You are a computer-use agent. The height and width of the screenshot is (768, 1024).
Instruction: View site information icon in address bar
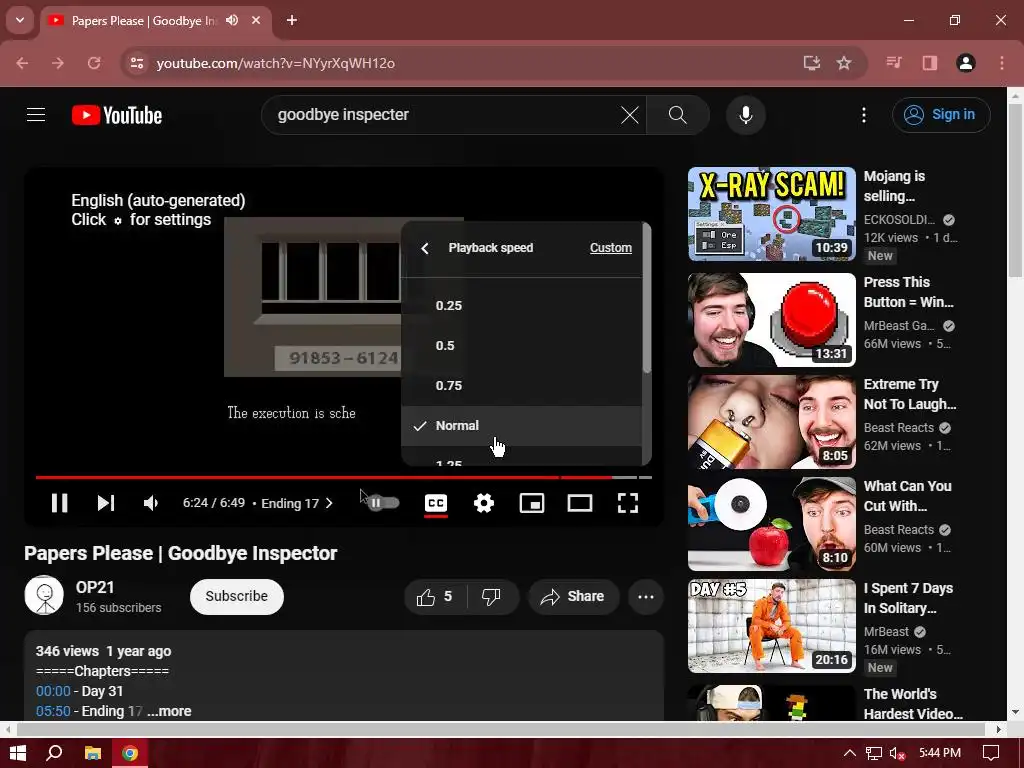pos(136,63)
